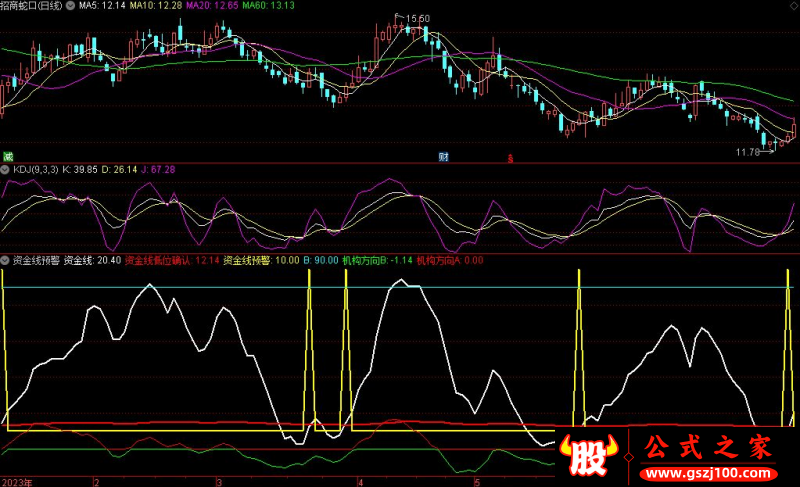
Task: Click the green 减 marker icon
Action: [7, 156]
